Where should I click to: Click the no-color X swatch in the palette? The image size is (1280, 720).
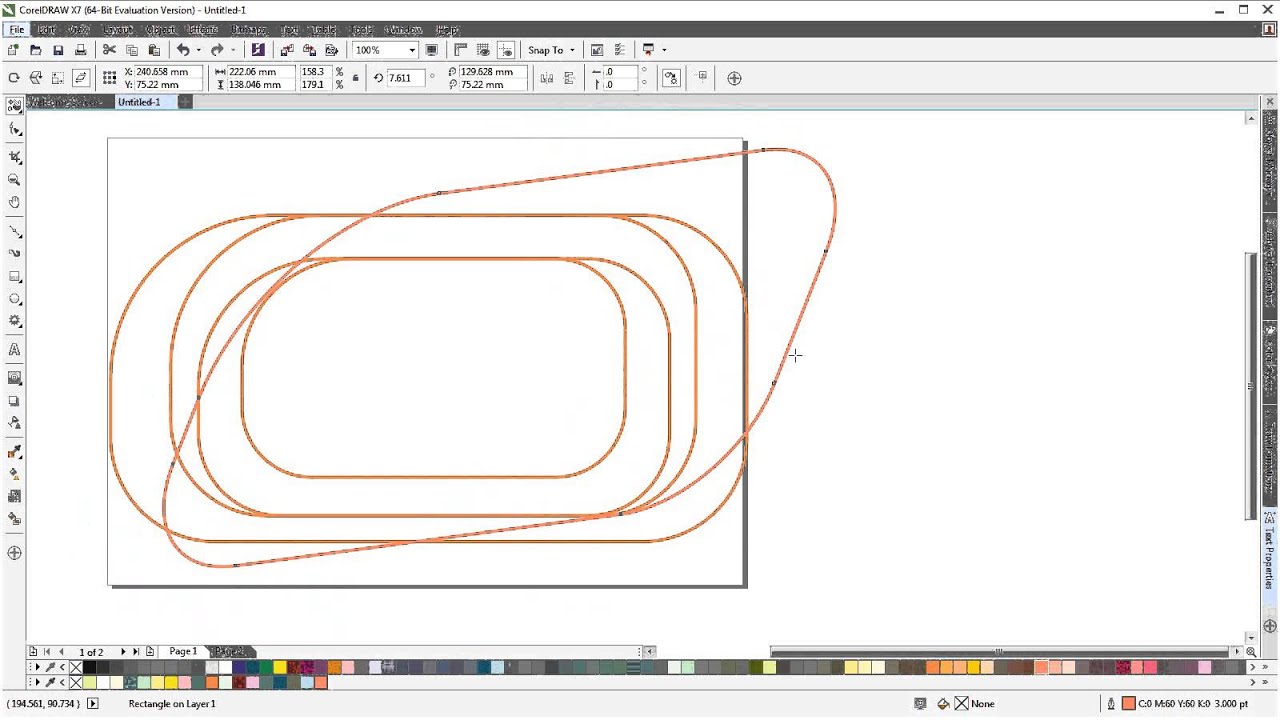[x=76, y=667]
